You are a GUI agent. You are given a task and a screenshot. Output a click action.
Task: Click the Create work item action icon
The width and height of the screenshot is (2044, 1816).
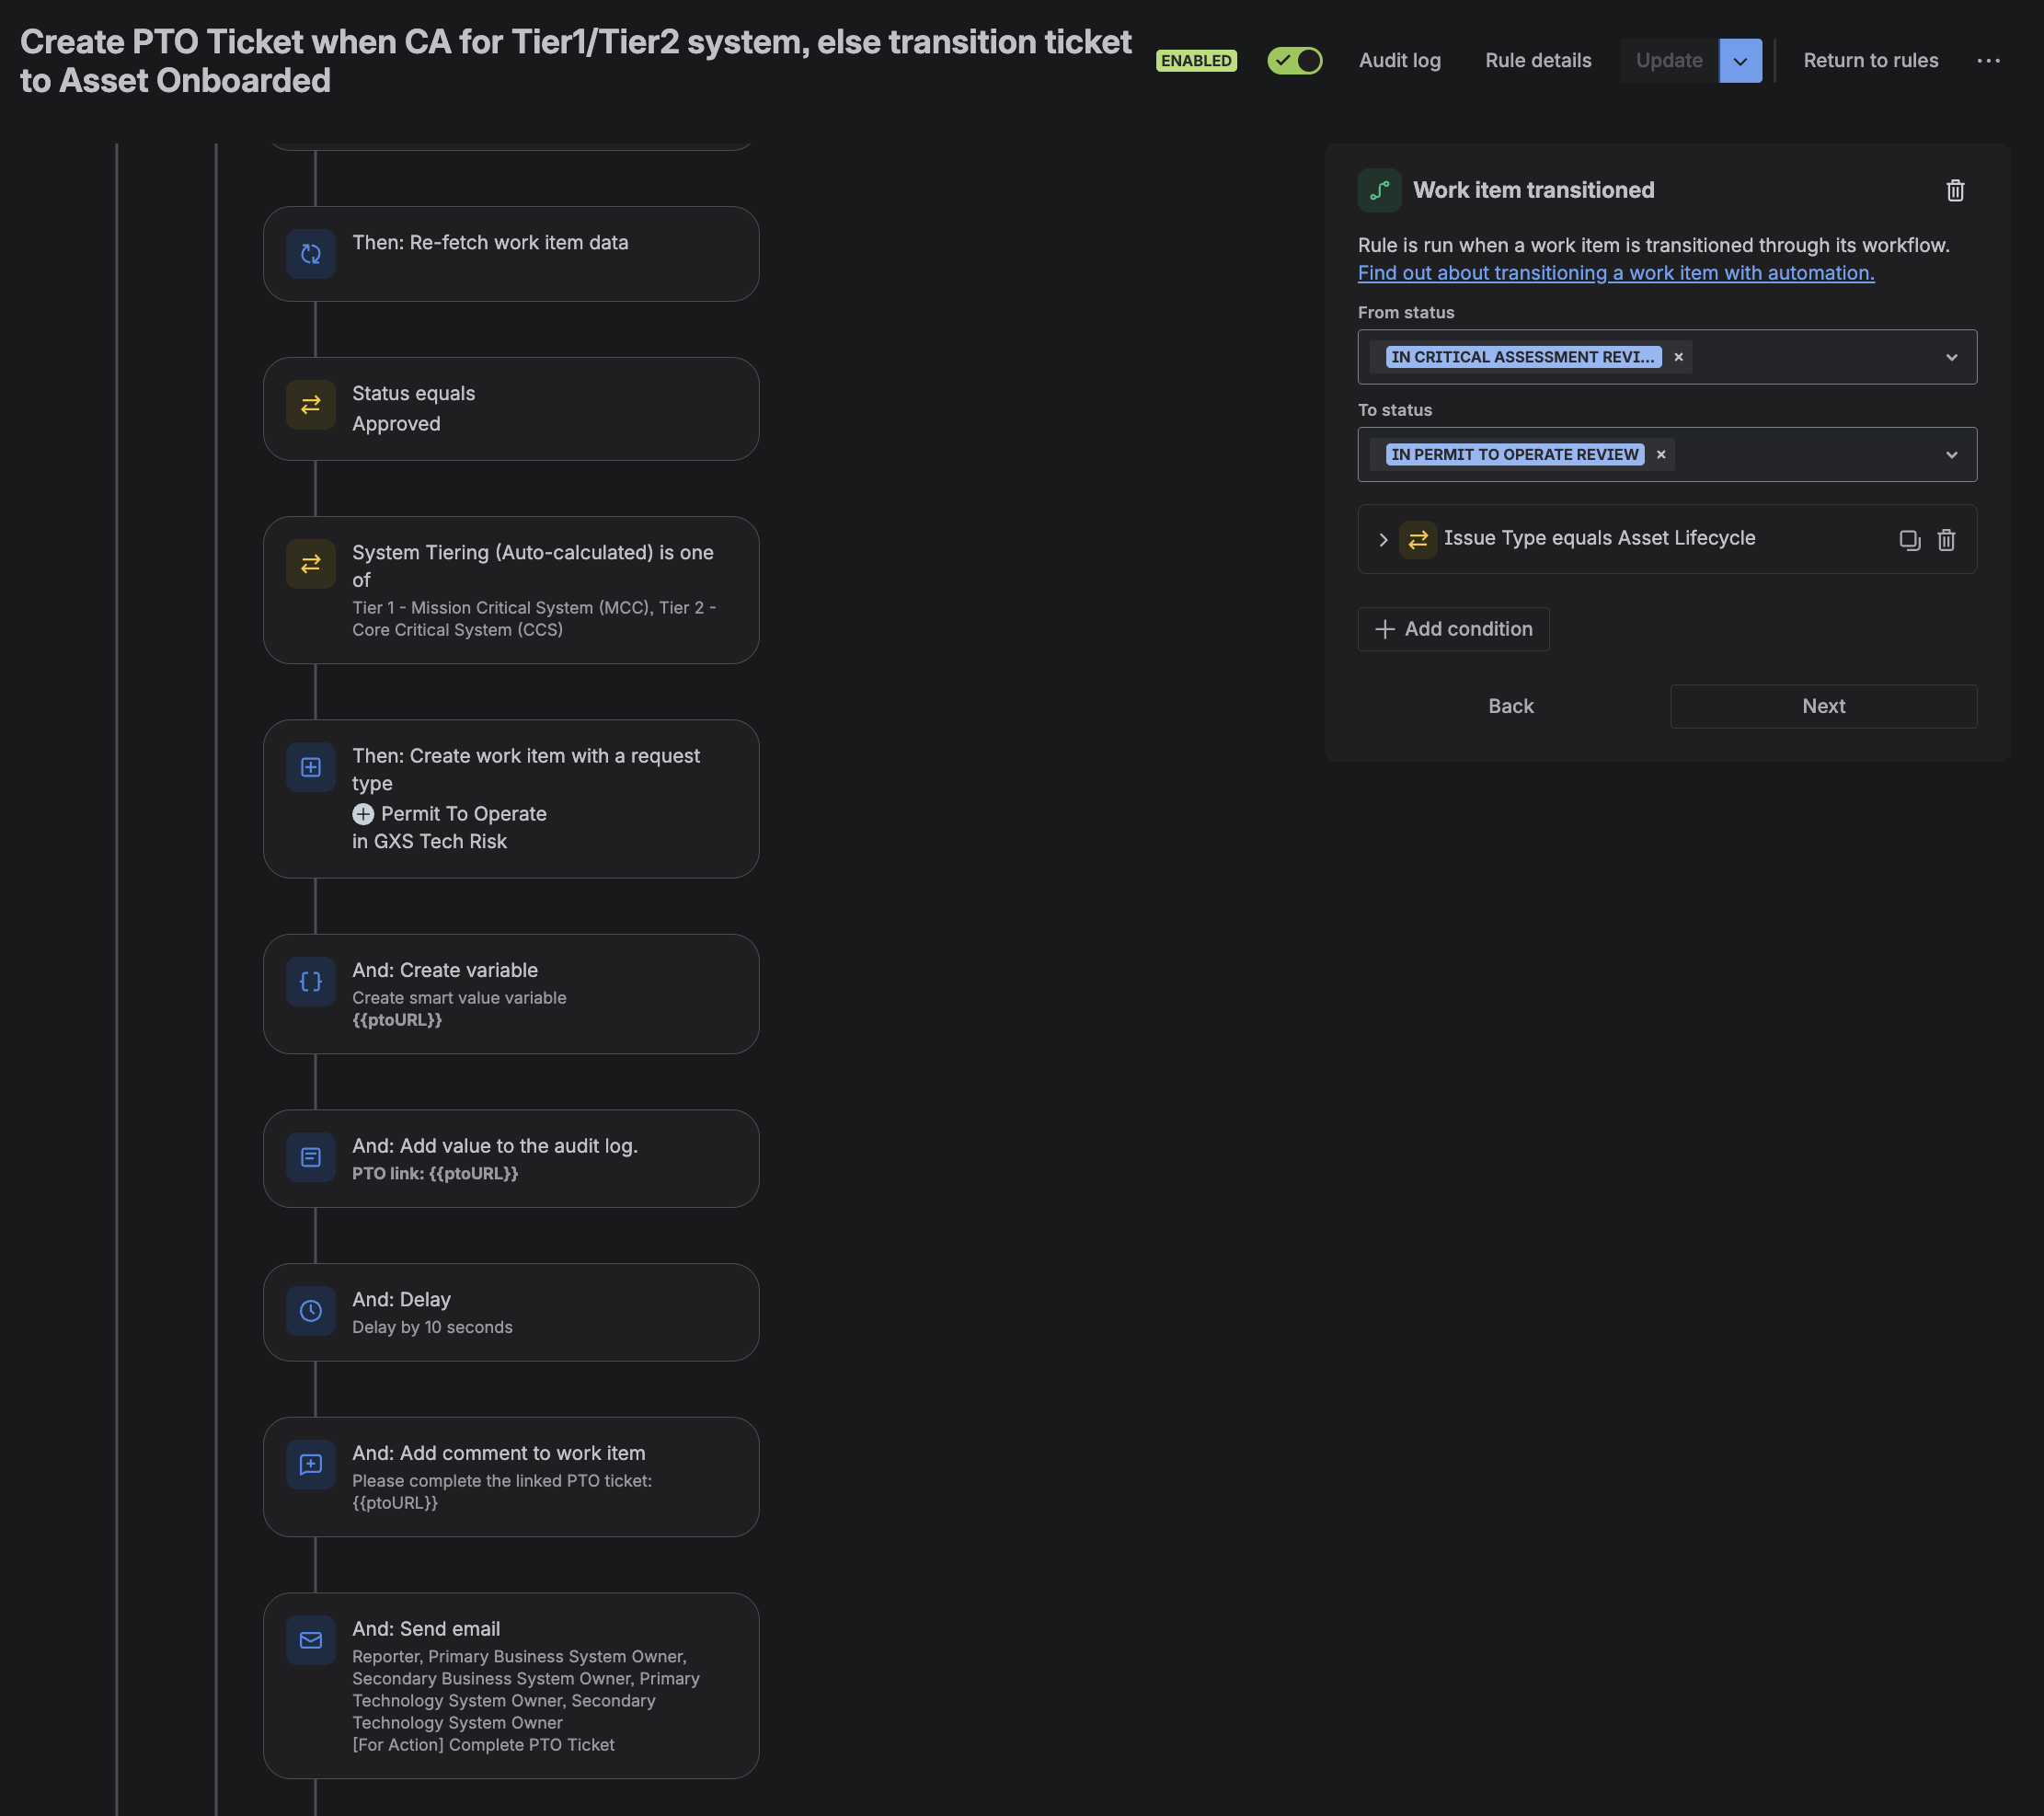pyautogui.click(x=311, y=767)
